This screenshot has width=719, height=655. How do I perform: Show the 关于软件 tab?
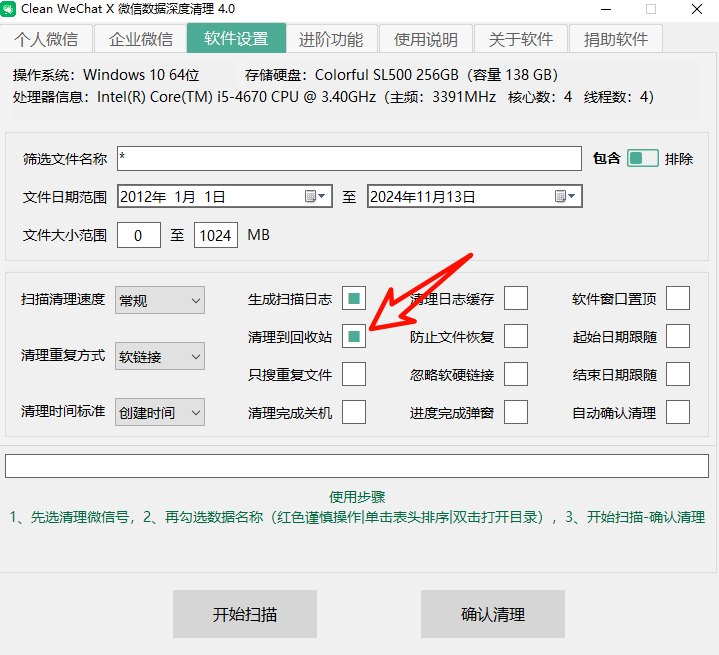[x=521, y=39]
